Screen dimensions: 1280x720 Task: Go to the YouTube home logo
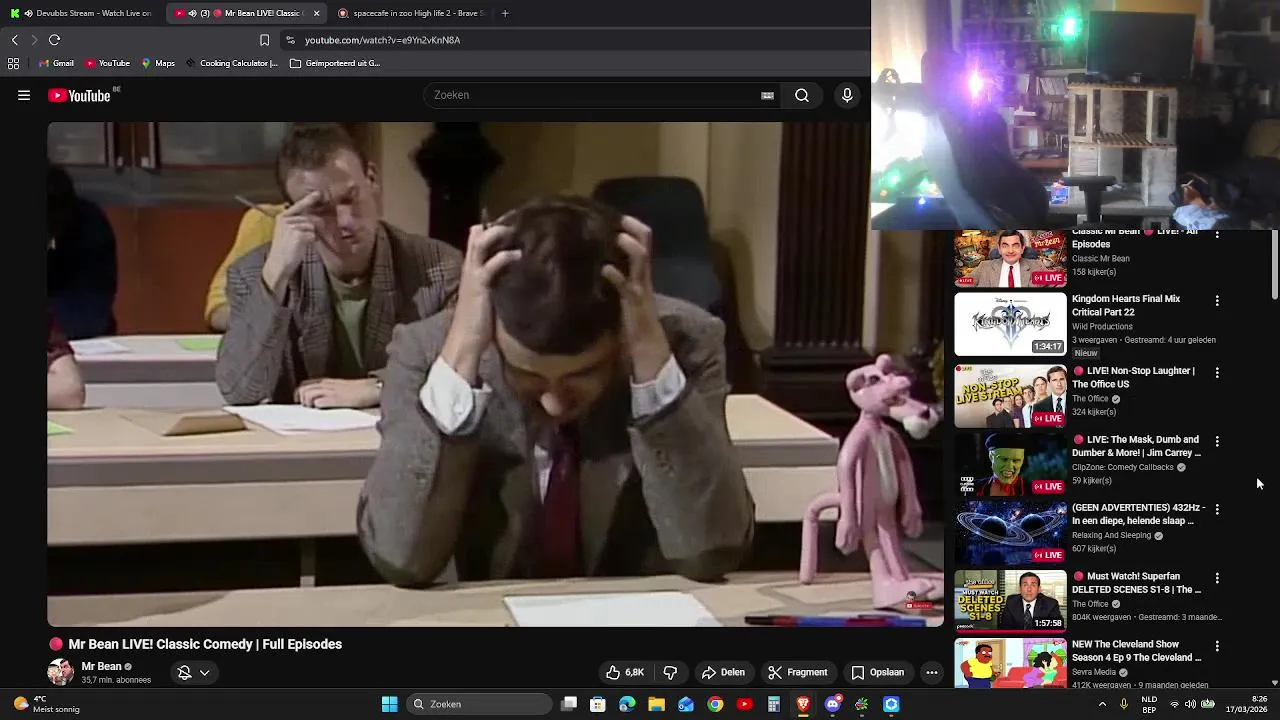tap(79, 95)
